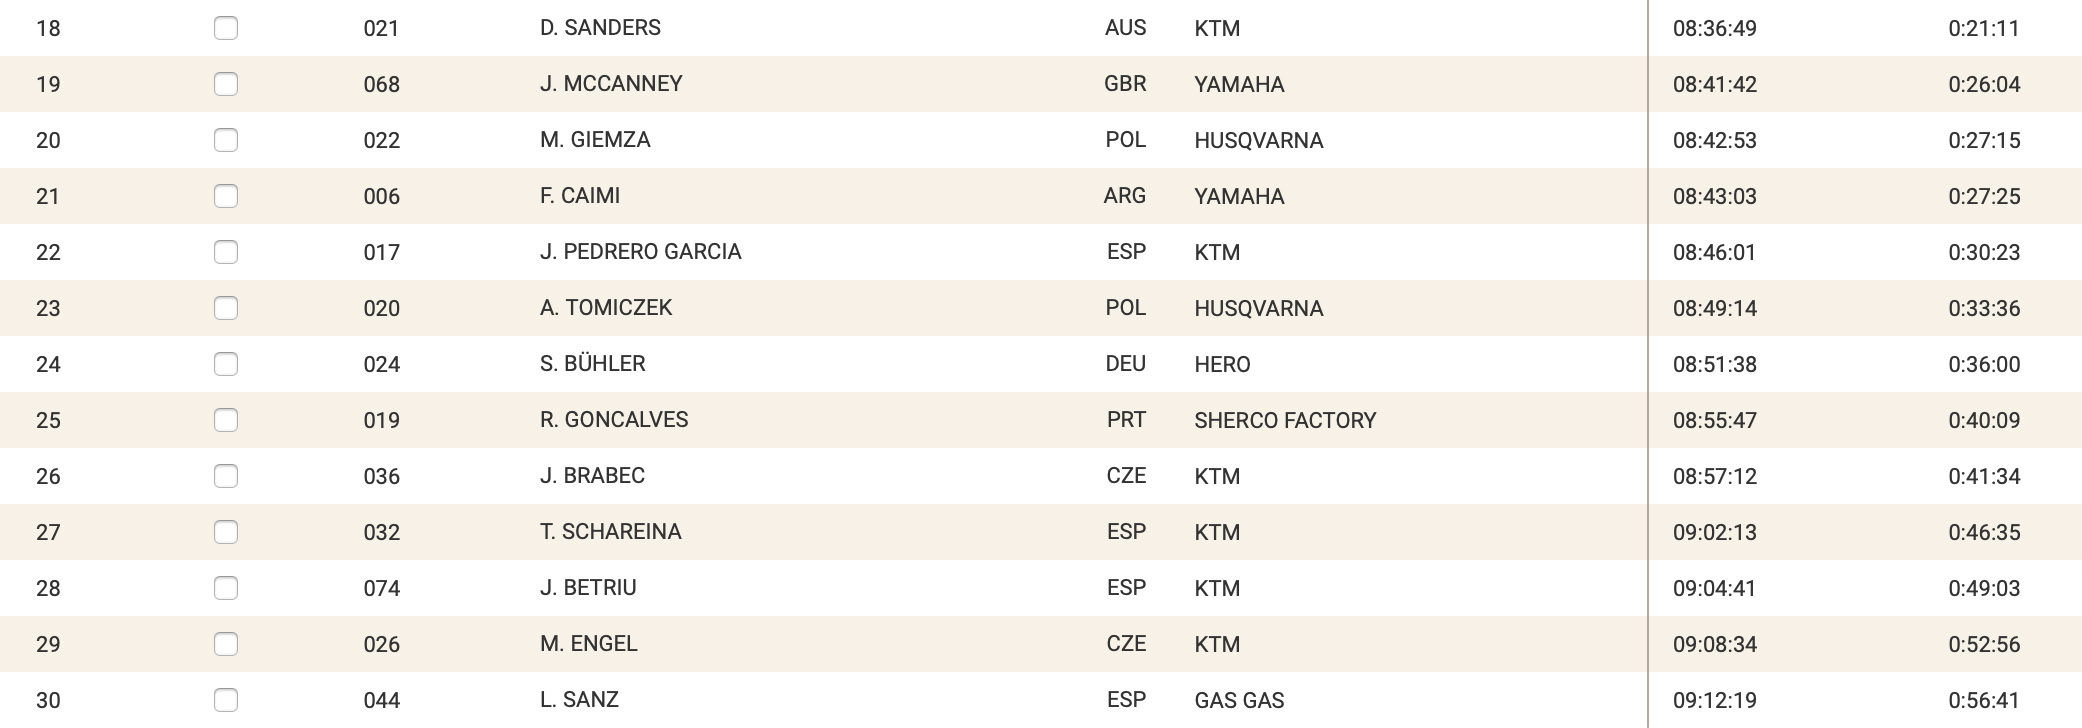Viewport: 2082px width, 728px height.
Task: Select the checkbox for M. Engel
Action: pyautogui.click(x=226, y=644)
